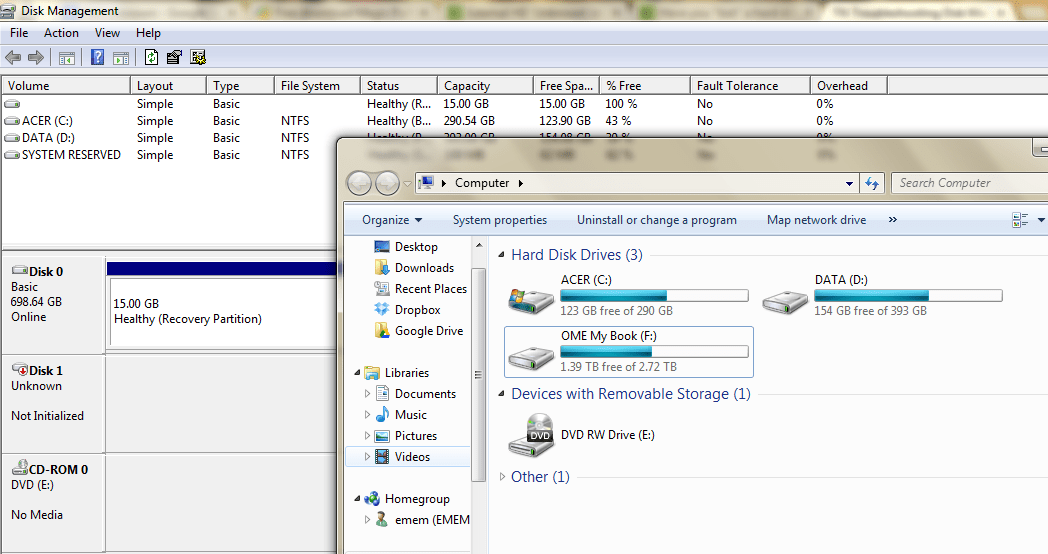Click the Back arrow in Disk Management toolbar

pos(13,57)
